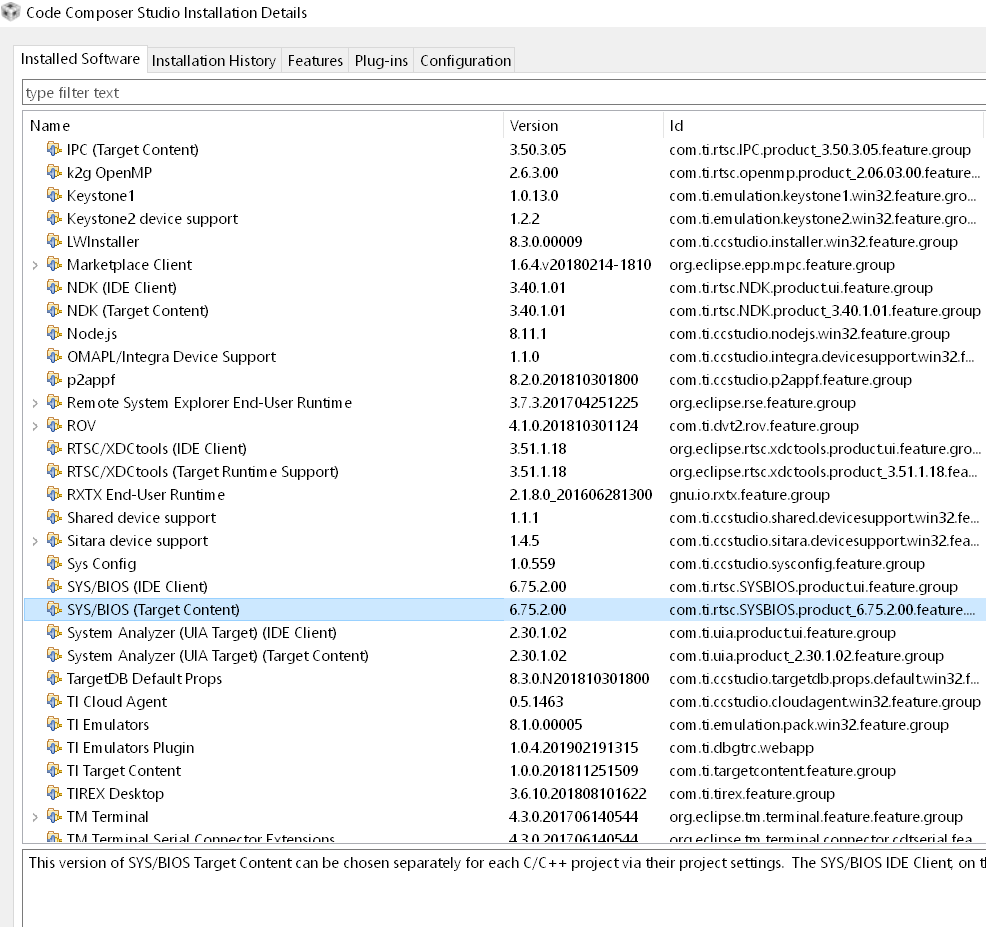Click the NDK (IDE Client) icon
The height and width of the screenshot is (927, 986).
coord(54,287)
